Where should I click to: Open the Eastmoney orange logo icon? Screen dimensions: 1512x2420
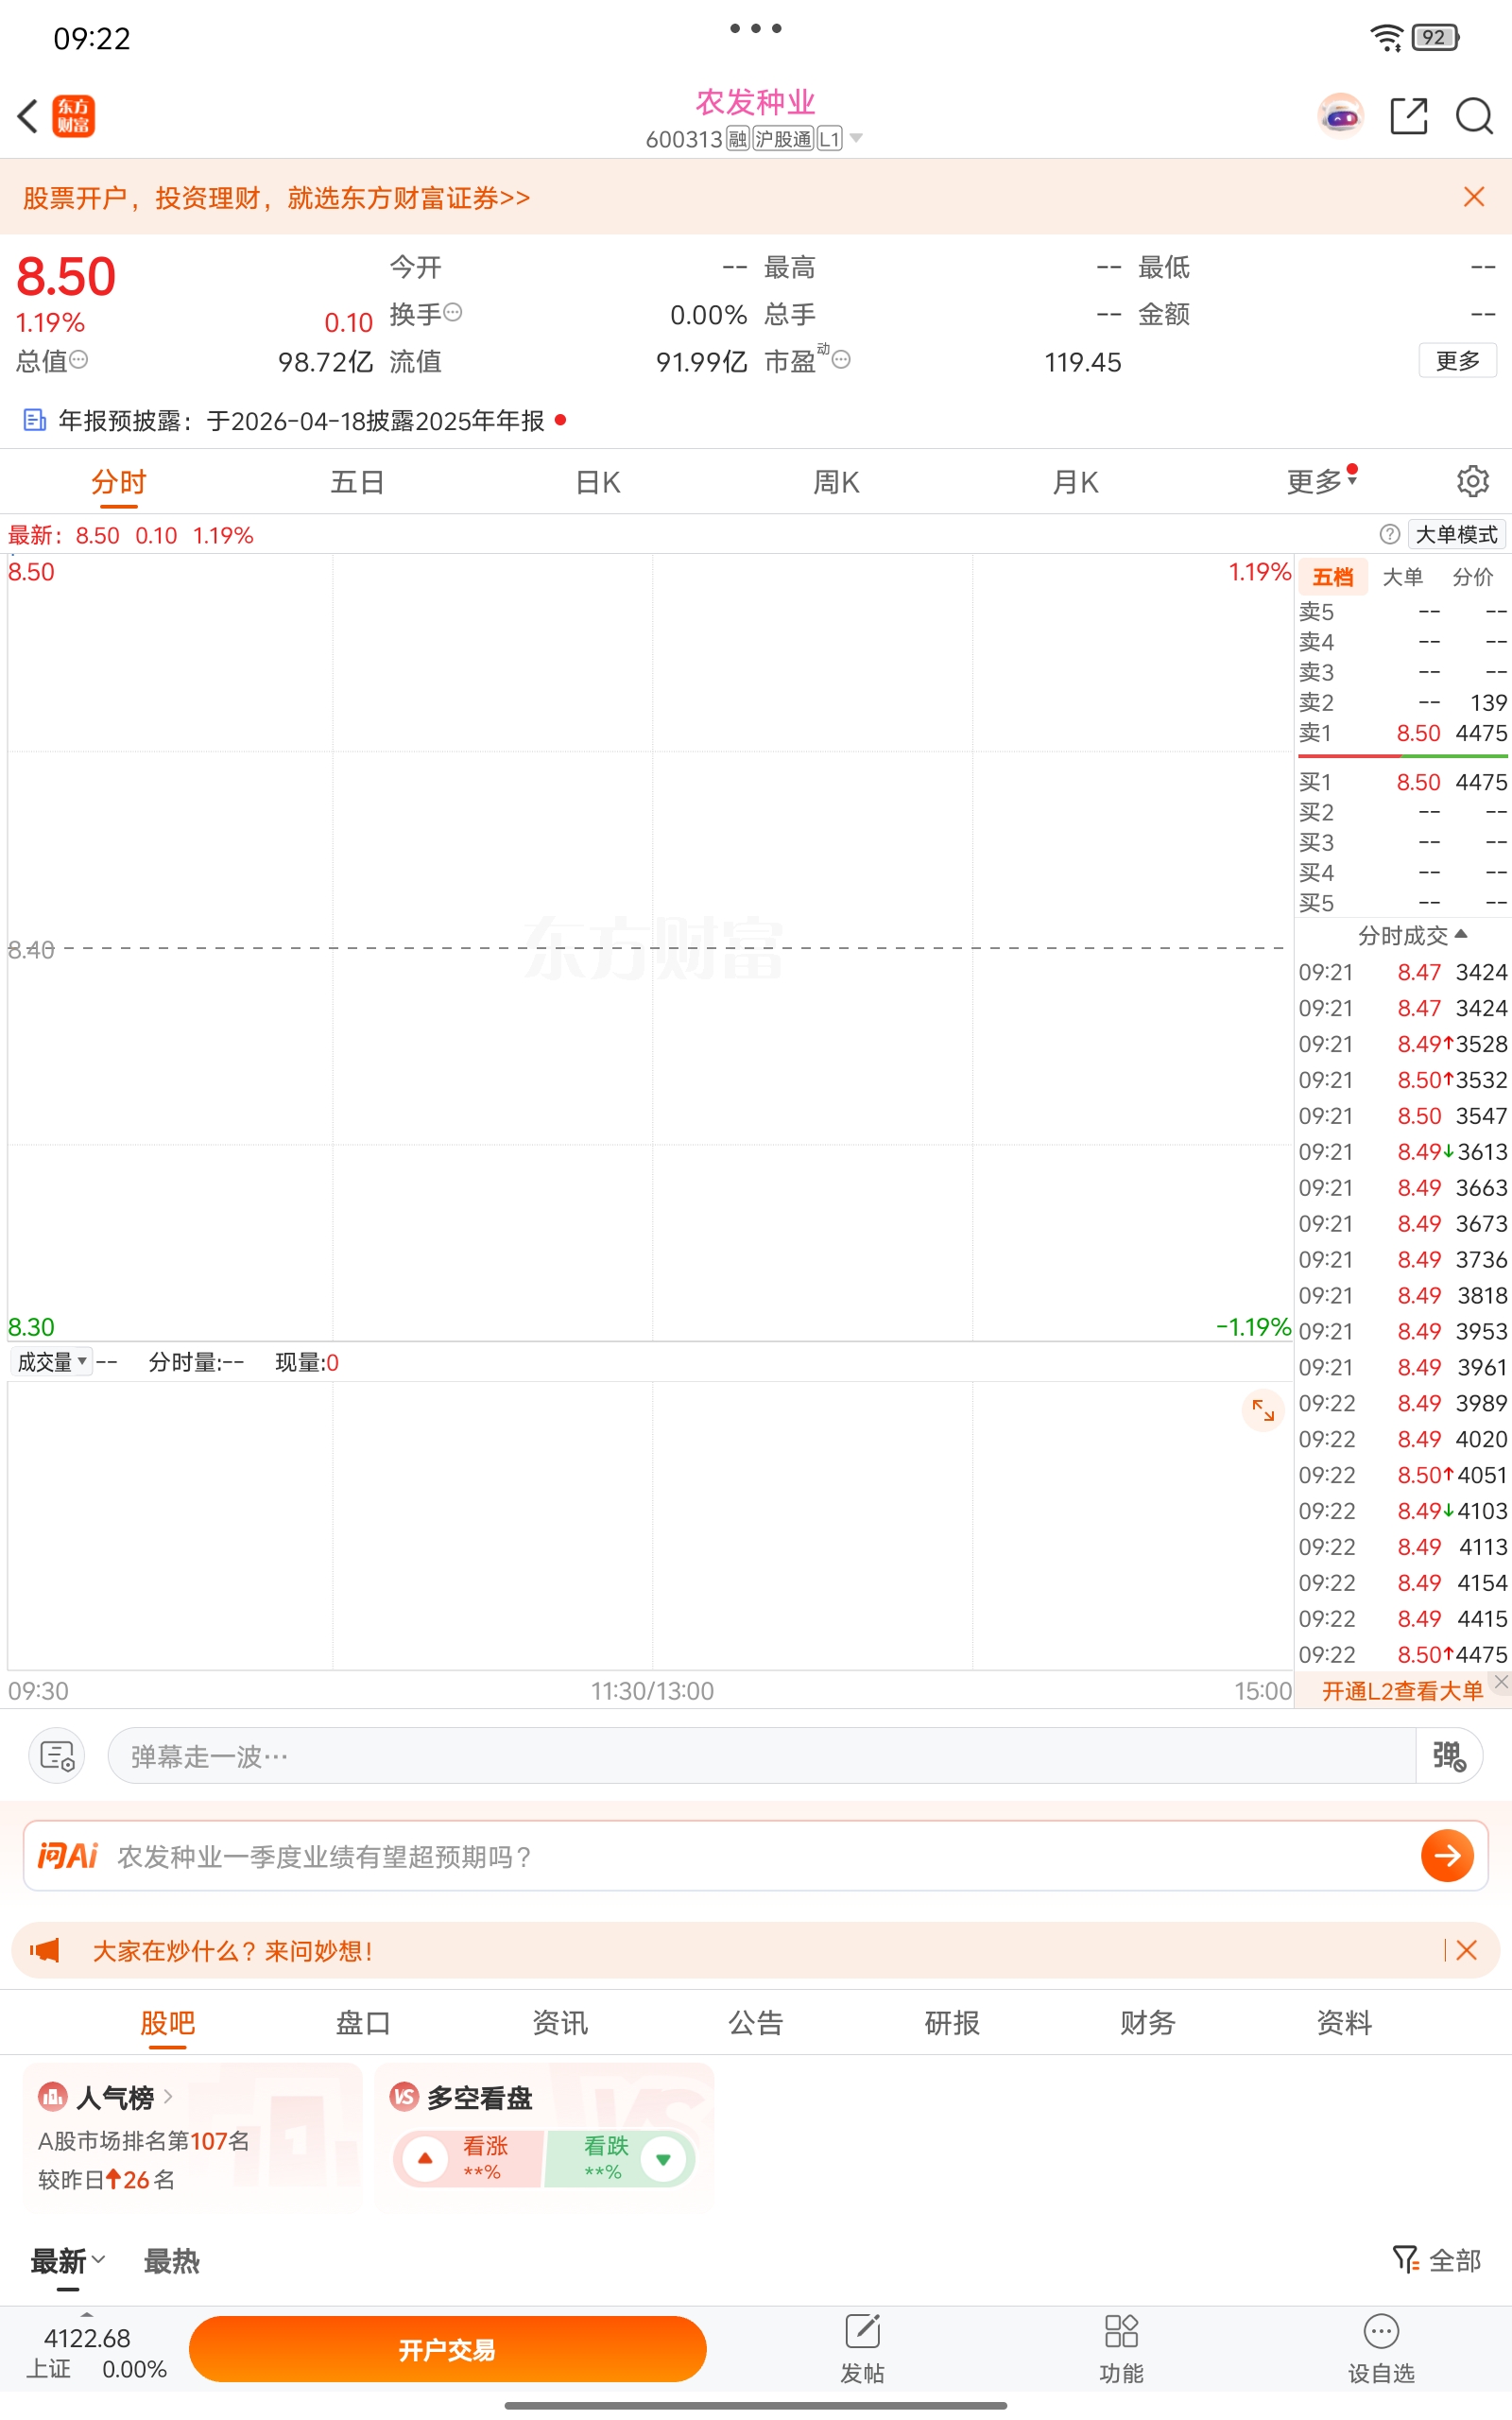(x=74, y=116)
